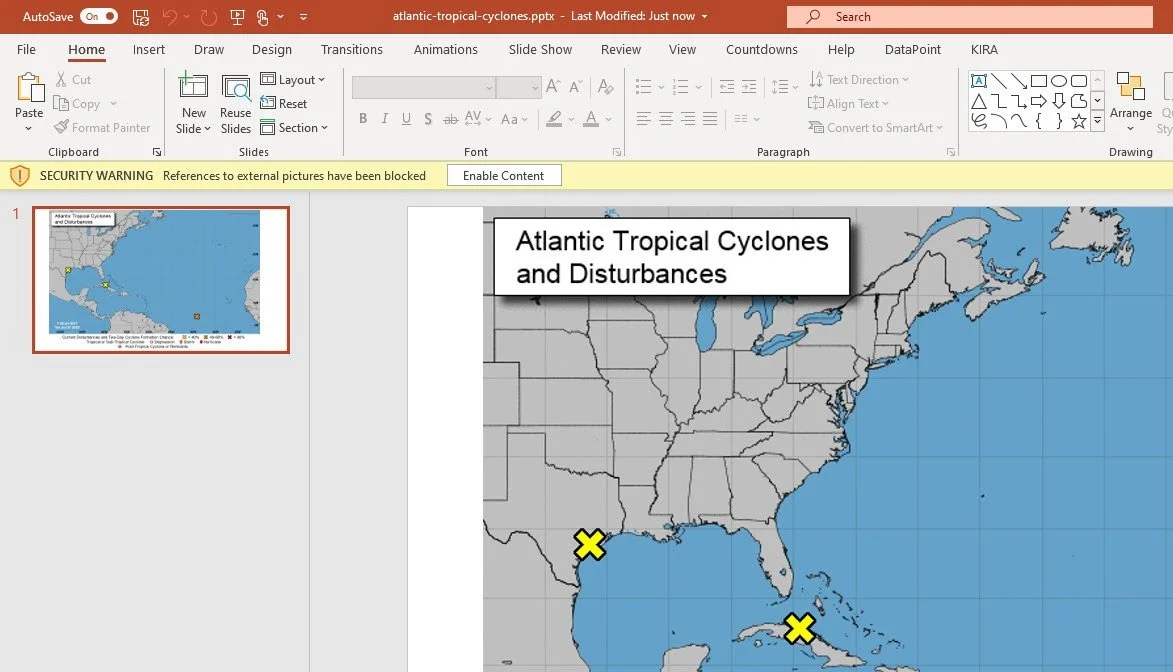Image resolution: width=1173 pixels, height=672 pixels.
Task: Open the Transitions tab
Action: click(352, 49)
